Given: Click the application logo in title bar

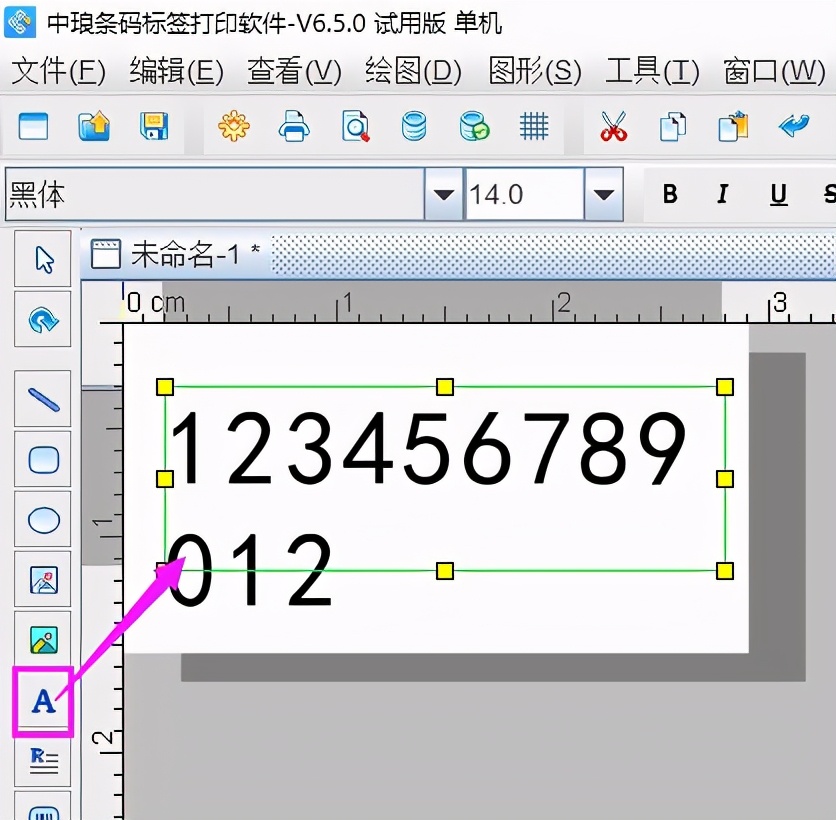Looking at the screenshot, I should 20,21.
